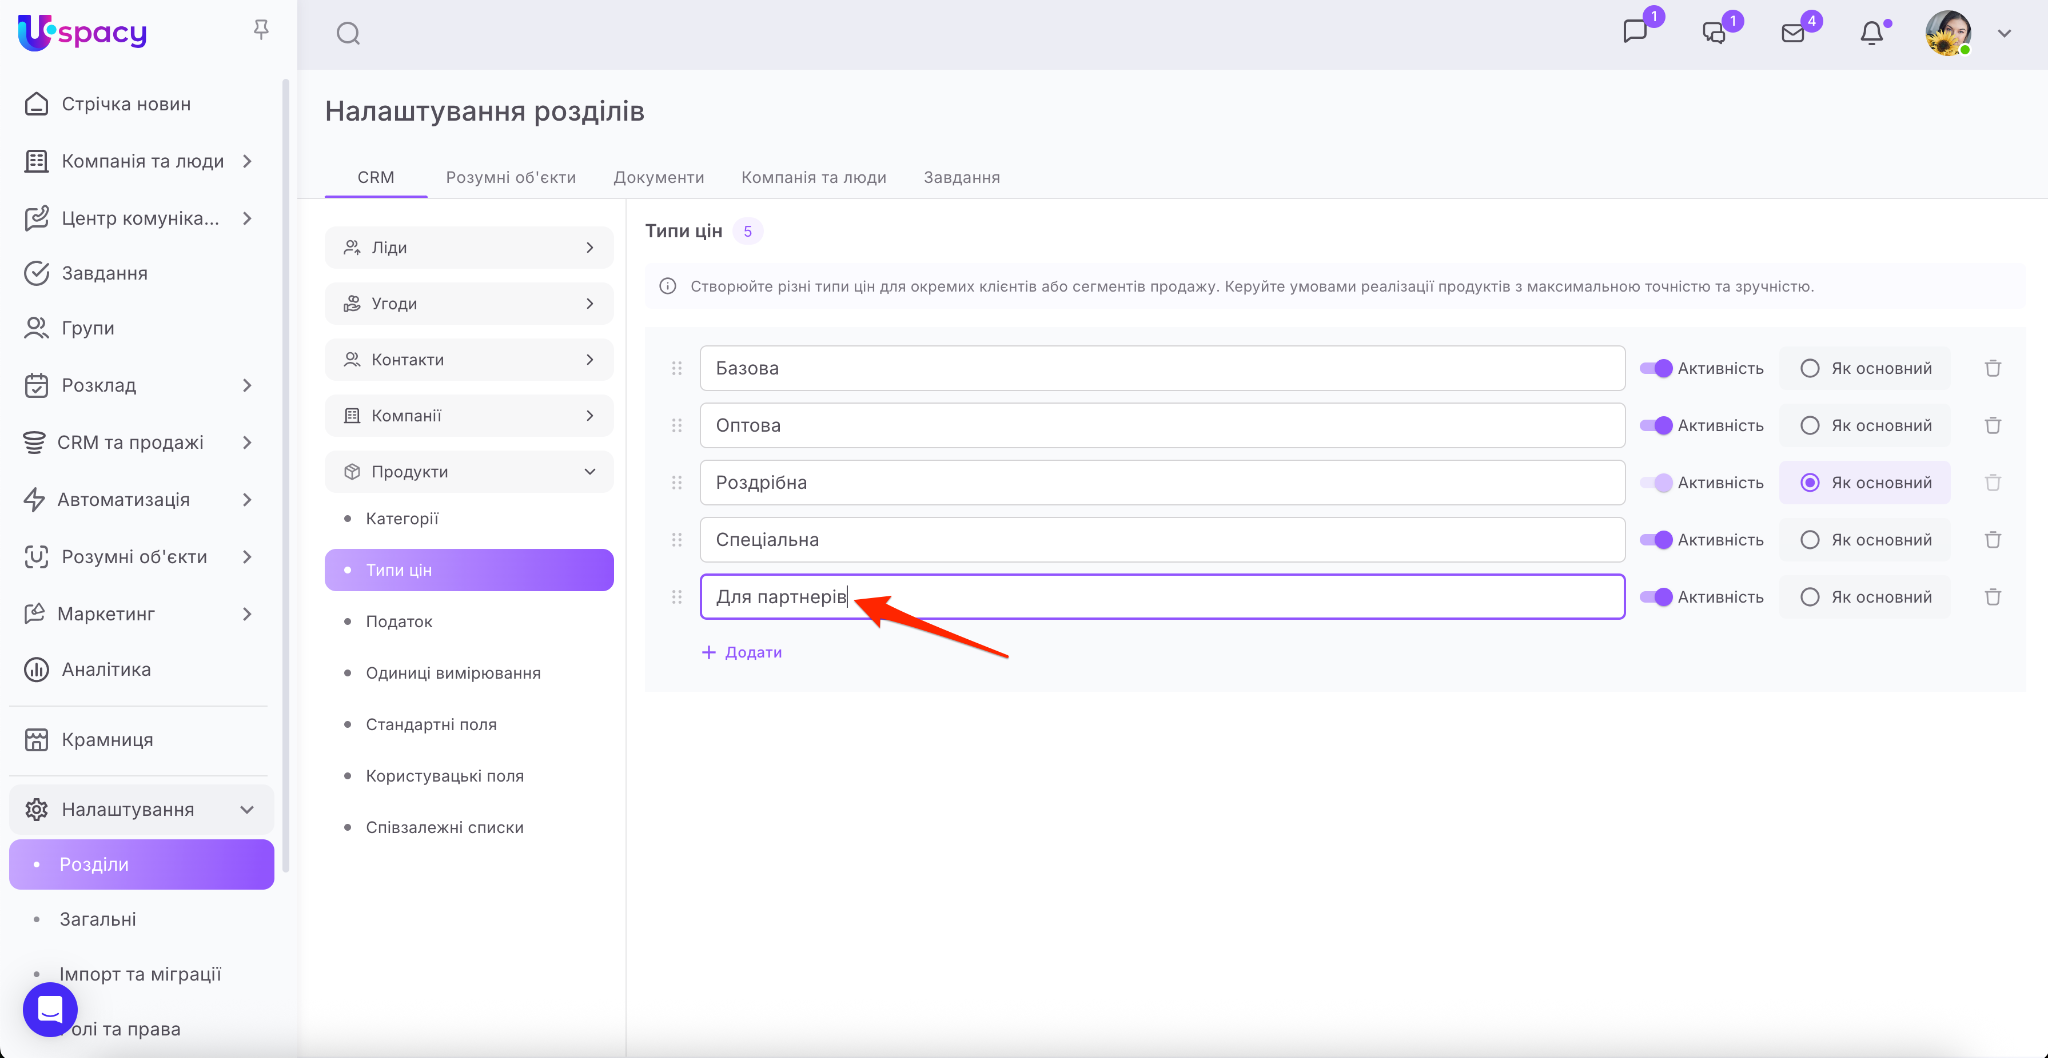Open user profile dropdown arrow
2048x1058 pixels.
point(2004,33)
